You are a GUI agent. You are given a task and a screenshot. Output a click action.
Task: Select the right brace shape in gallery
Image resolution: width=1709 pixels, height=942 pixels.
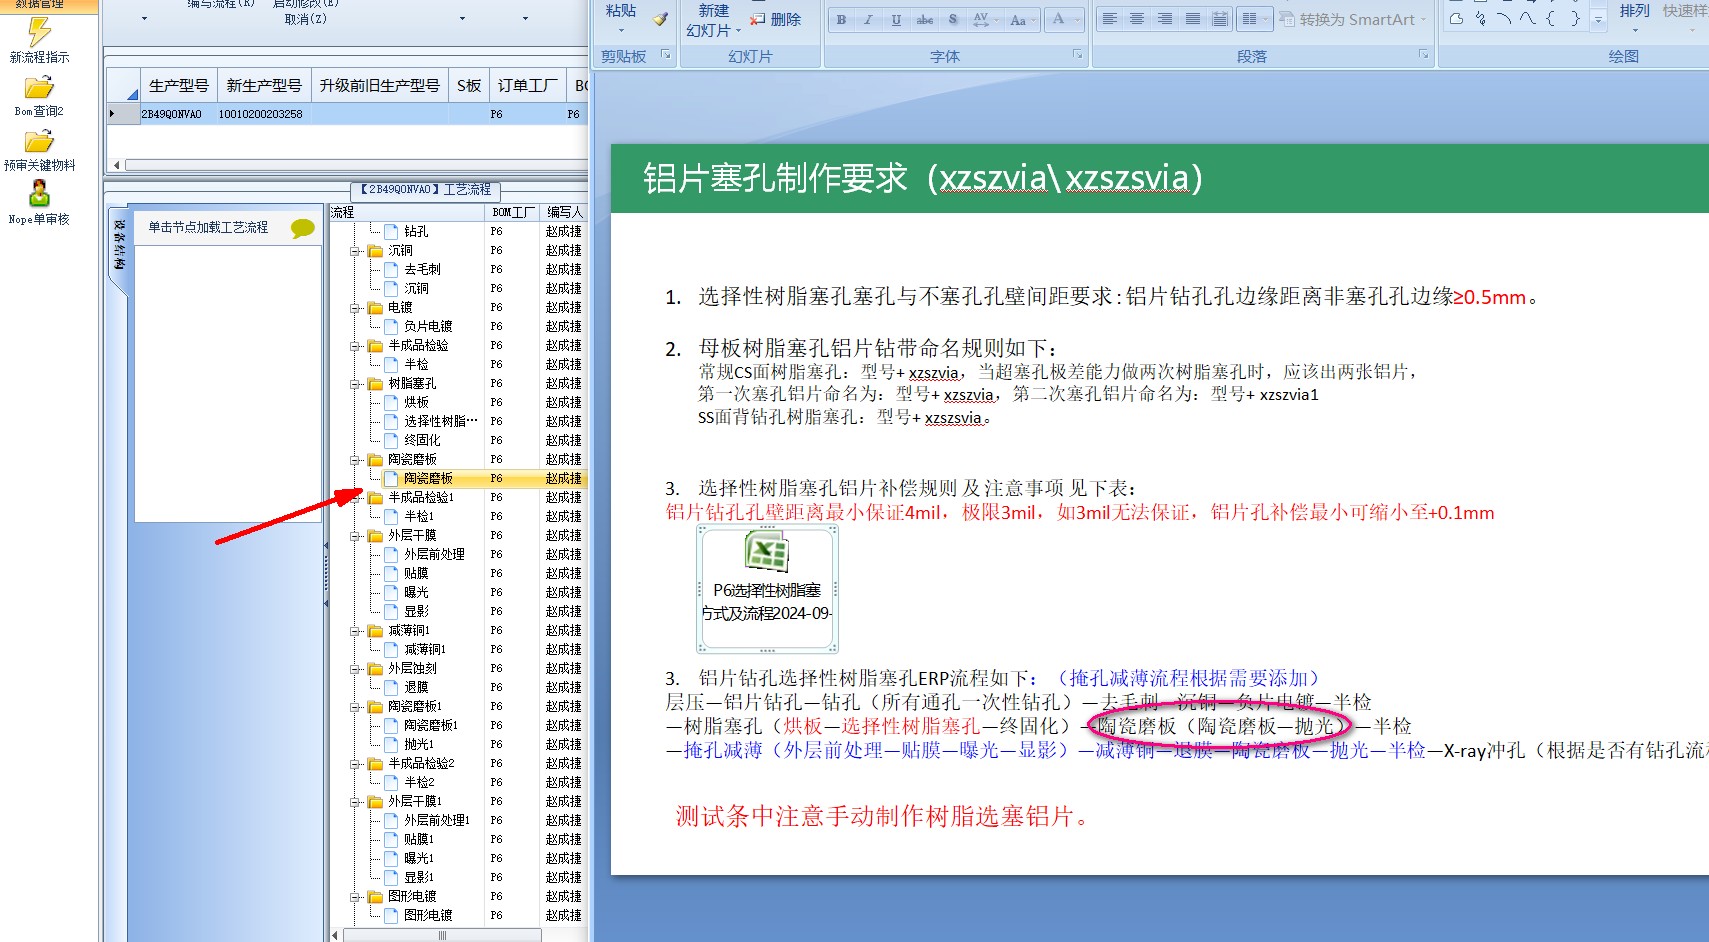pos(1575,19)
